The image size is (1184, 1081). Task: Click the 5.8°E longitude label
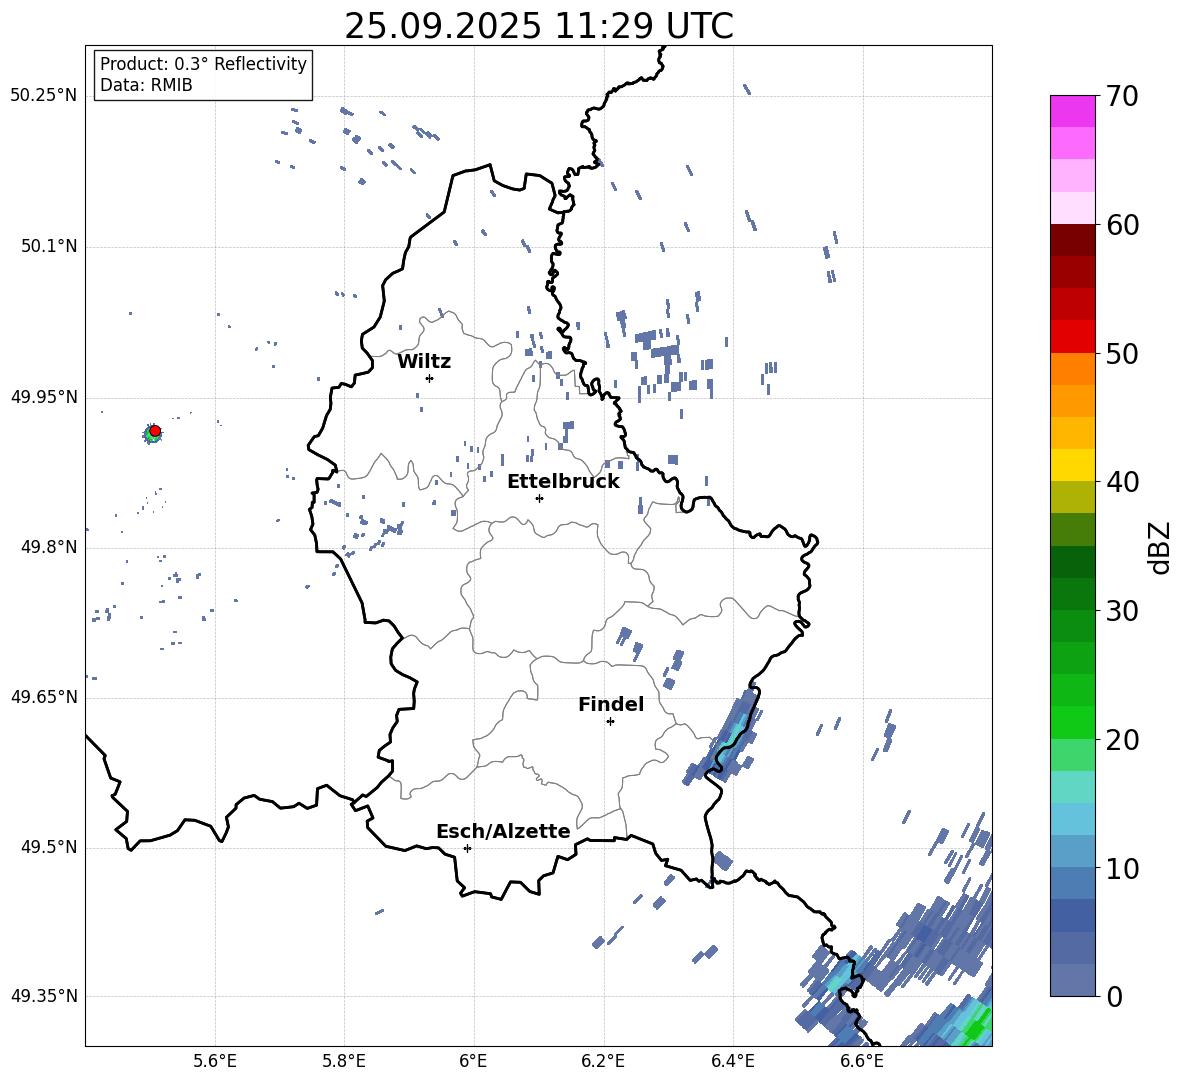click(344, 1061)
